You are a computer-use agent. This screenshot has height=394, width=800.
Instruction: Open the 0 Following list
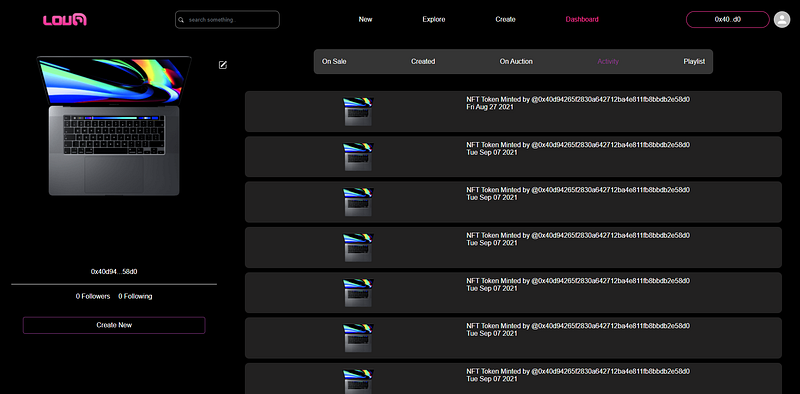(x=135, y=296)
